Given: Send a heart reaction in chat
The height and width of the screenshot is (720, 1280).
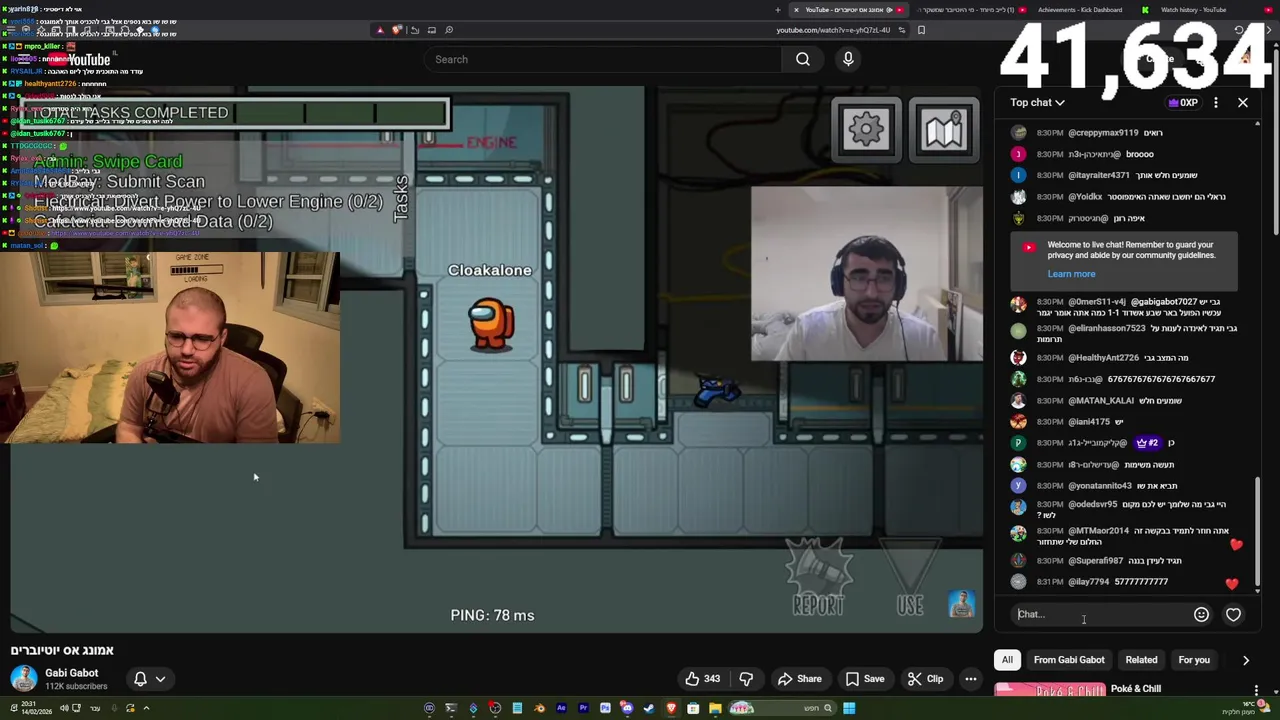Looking at the screenshot, I should (1233, 615).
